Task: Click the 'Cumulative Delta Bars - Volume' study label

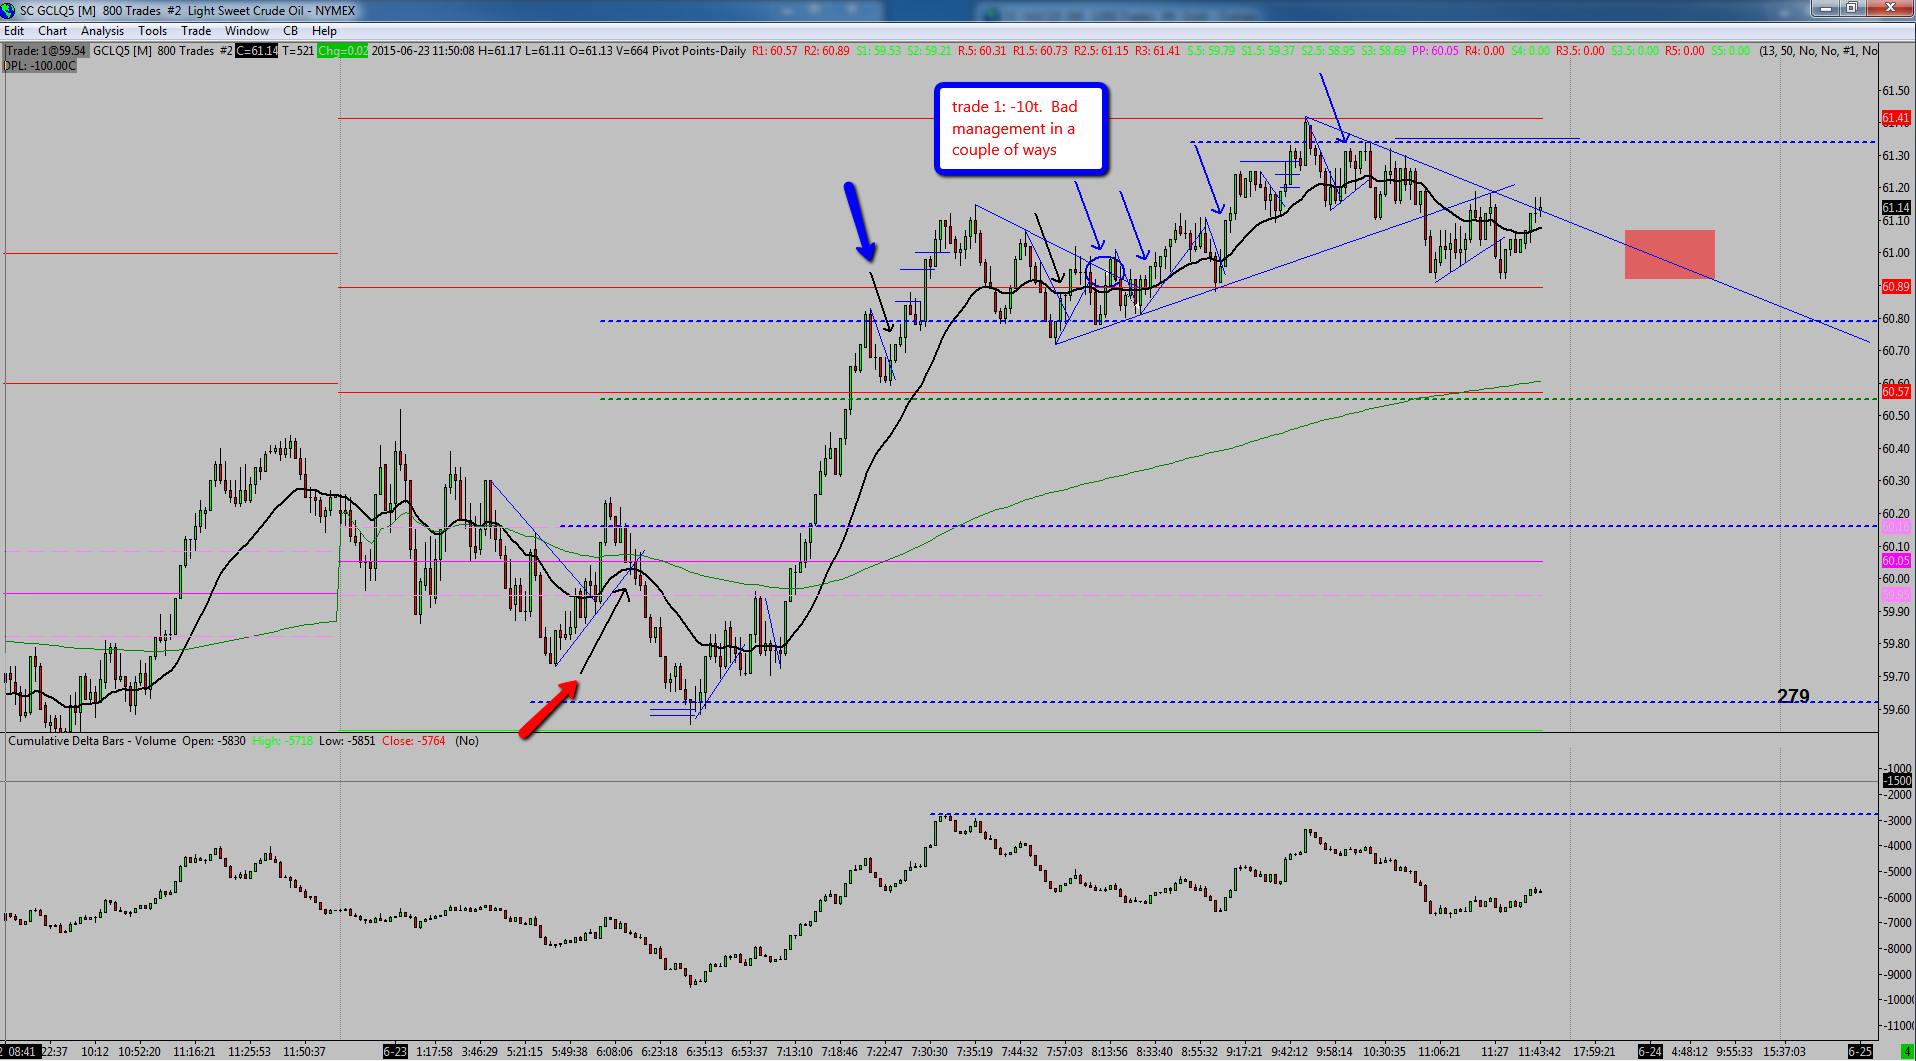Action: click(x=92, y=741)
